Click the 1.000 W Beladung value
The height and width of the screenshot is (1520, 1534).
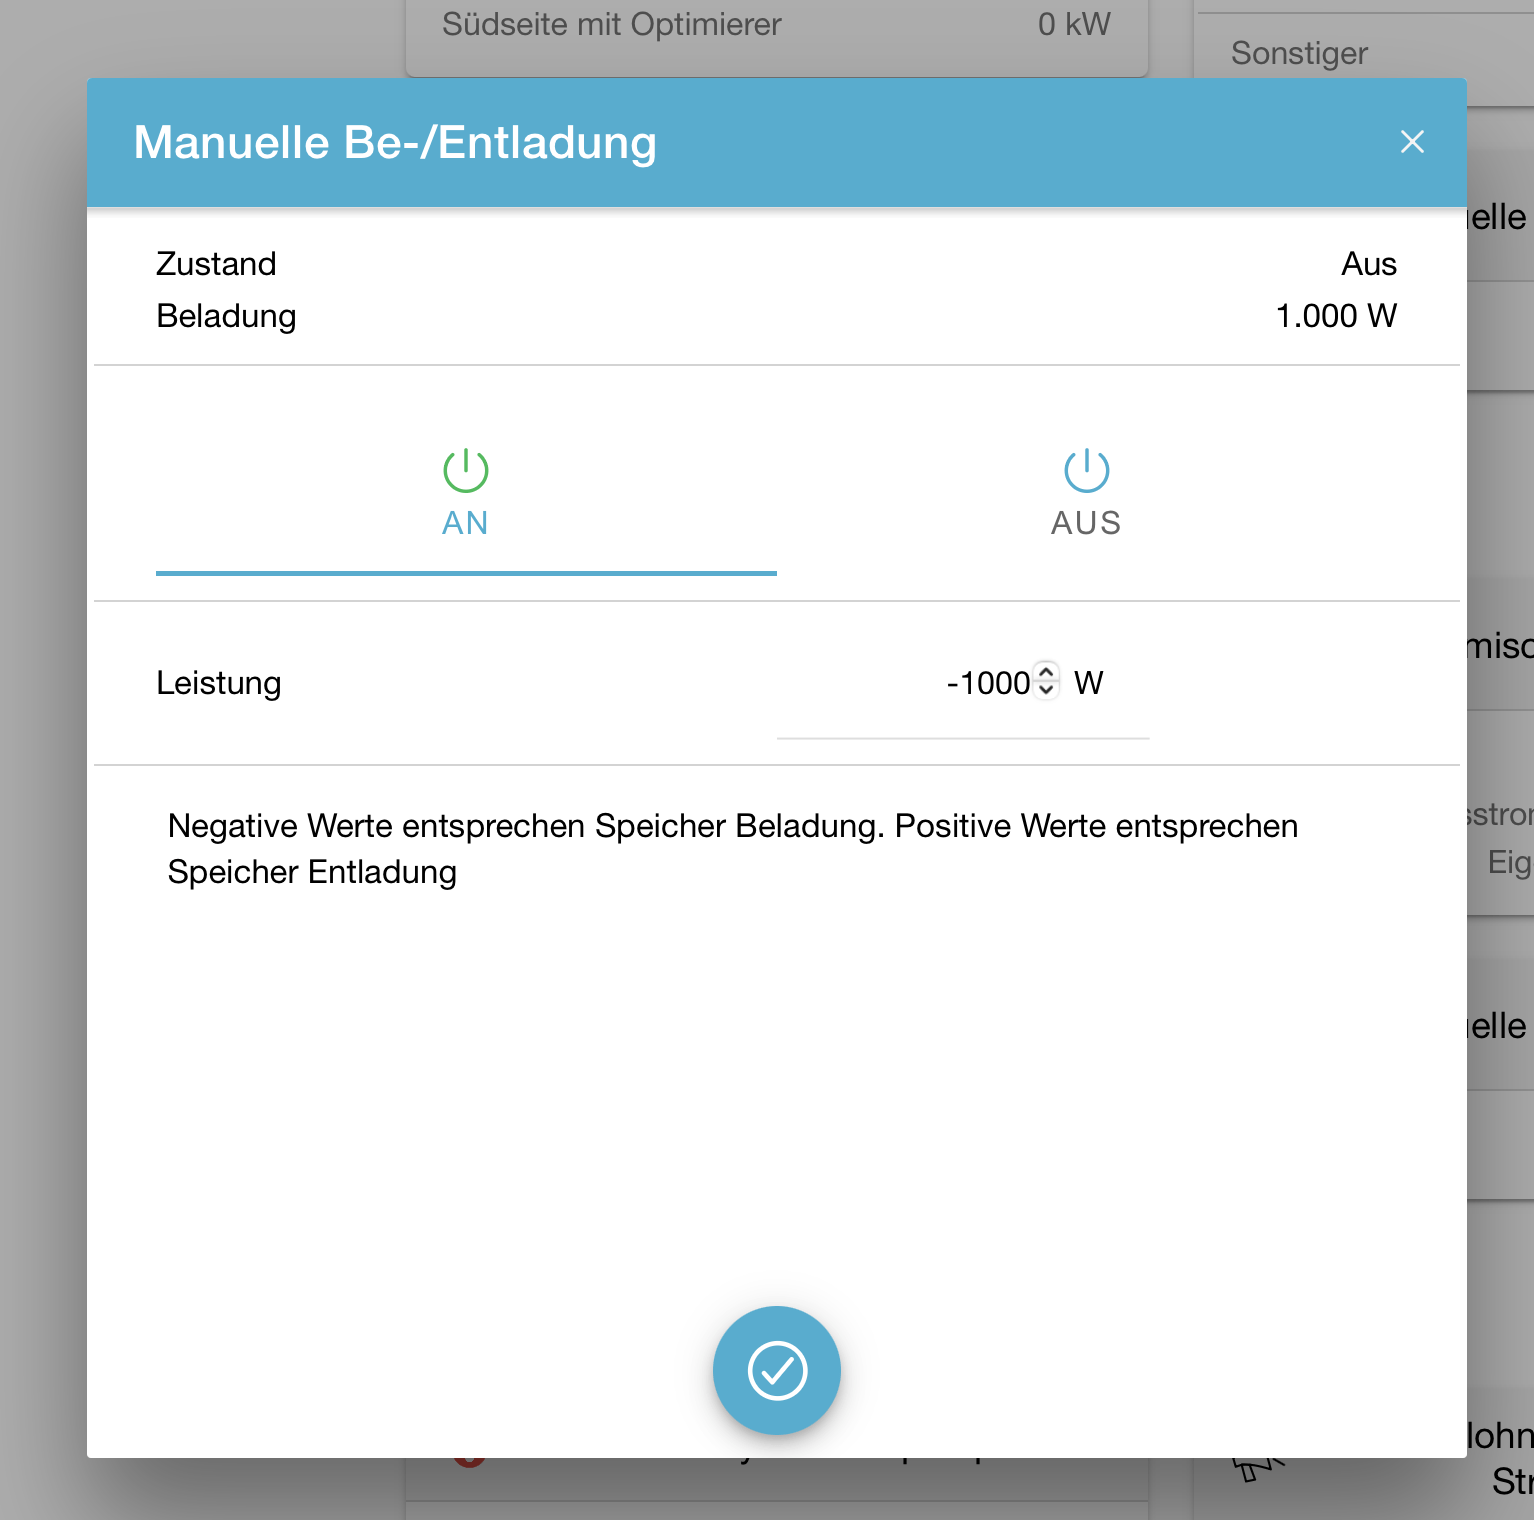(x=1335, y=316)
